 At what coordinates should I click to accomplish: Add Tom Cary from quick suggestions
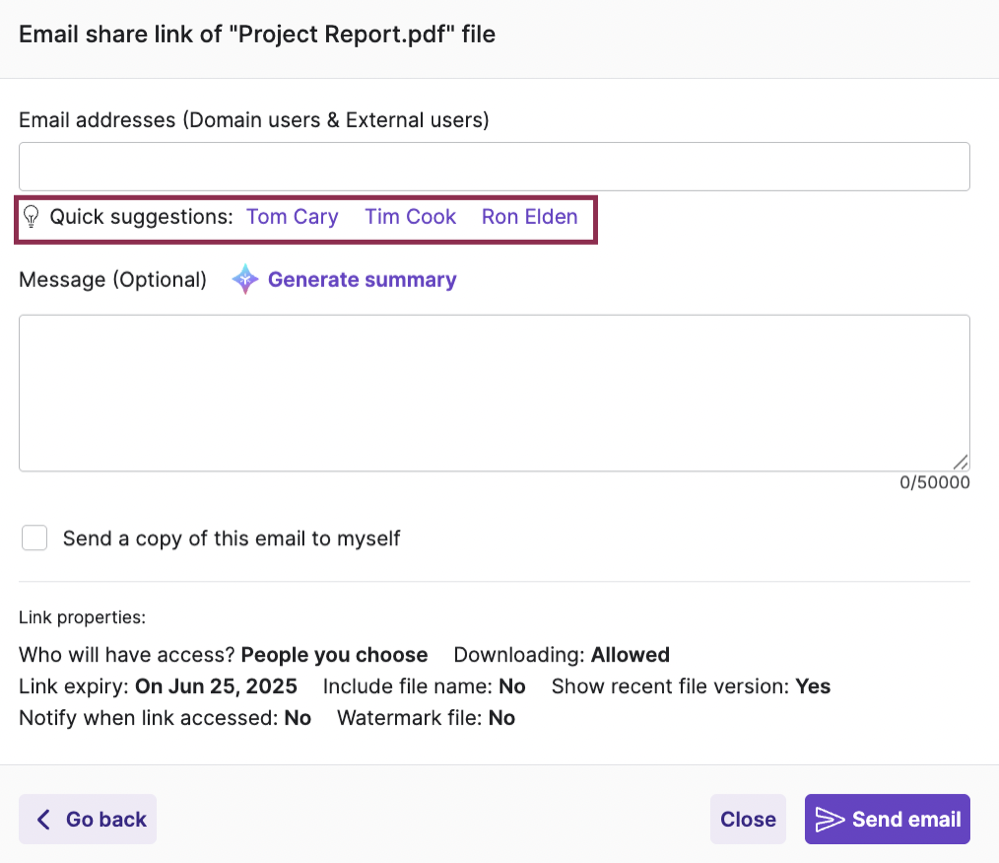tap(292, 217)
